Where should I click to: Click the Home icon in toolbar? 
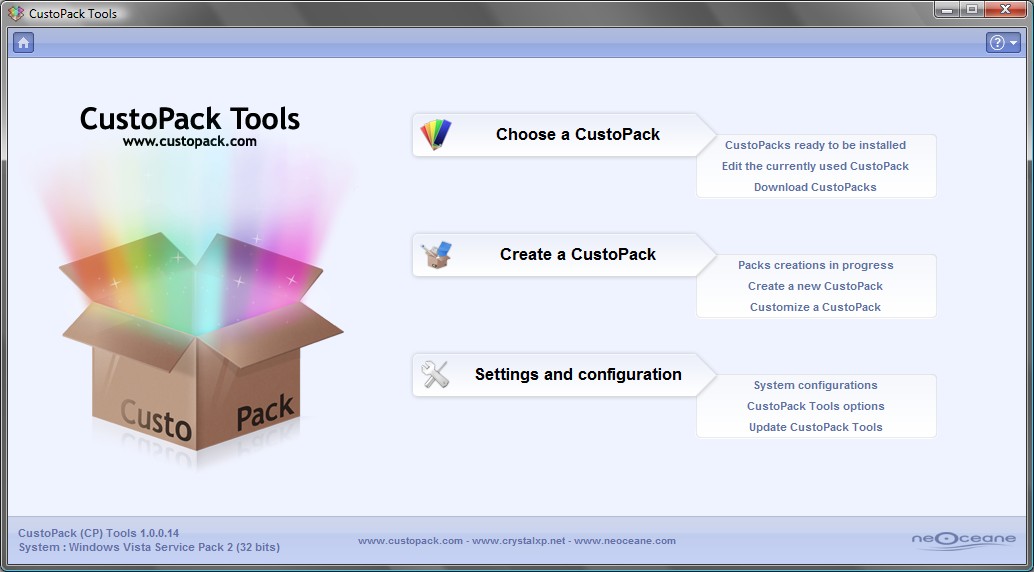[24, 43]
